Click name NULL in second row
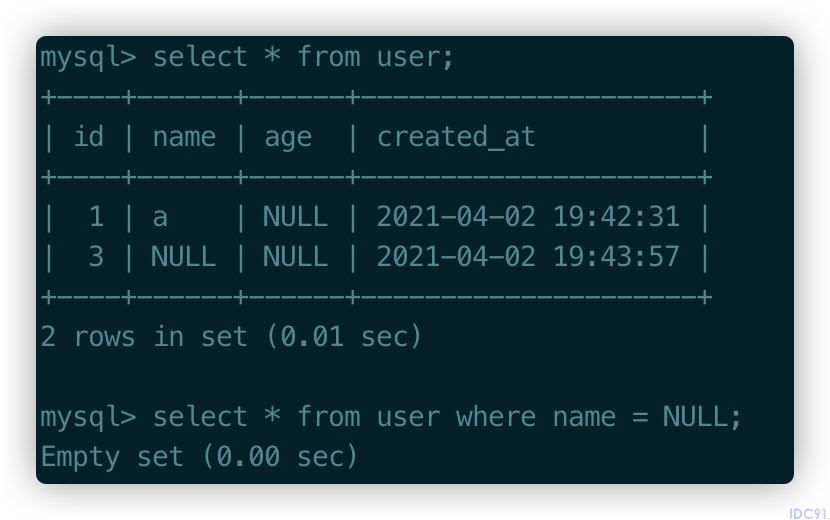 tap(183, 257)
